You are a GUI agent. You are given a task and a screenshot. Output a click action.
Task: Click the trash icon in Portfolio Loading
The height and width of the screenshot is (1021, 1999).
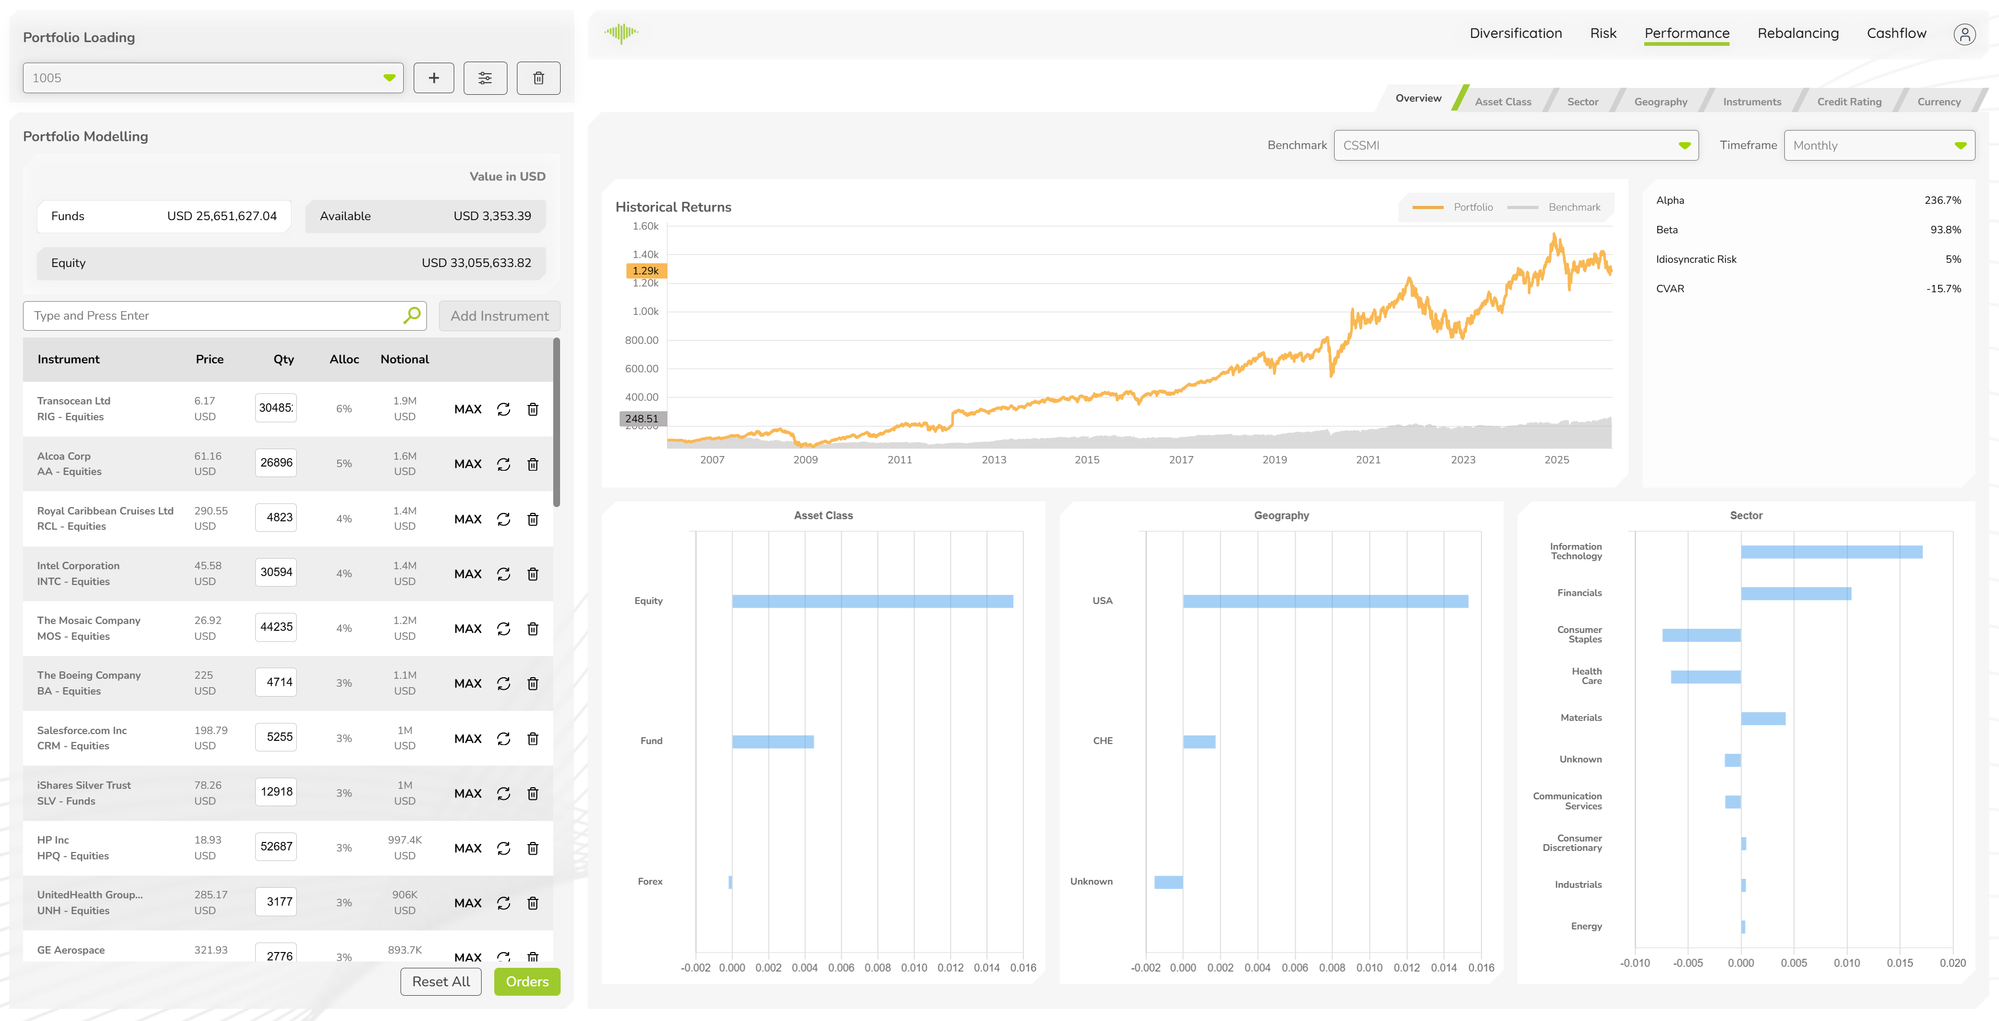(x=538, y=77)
